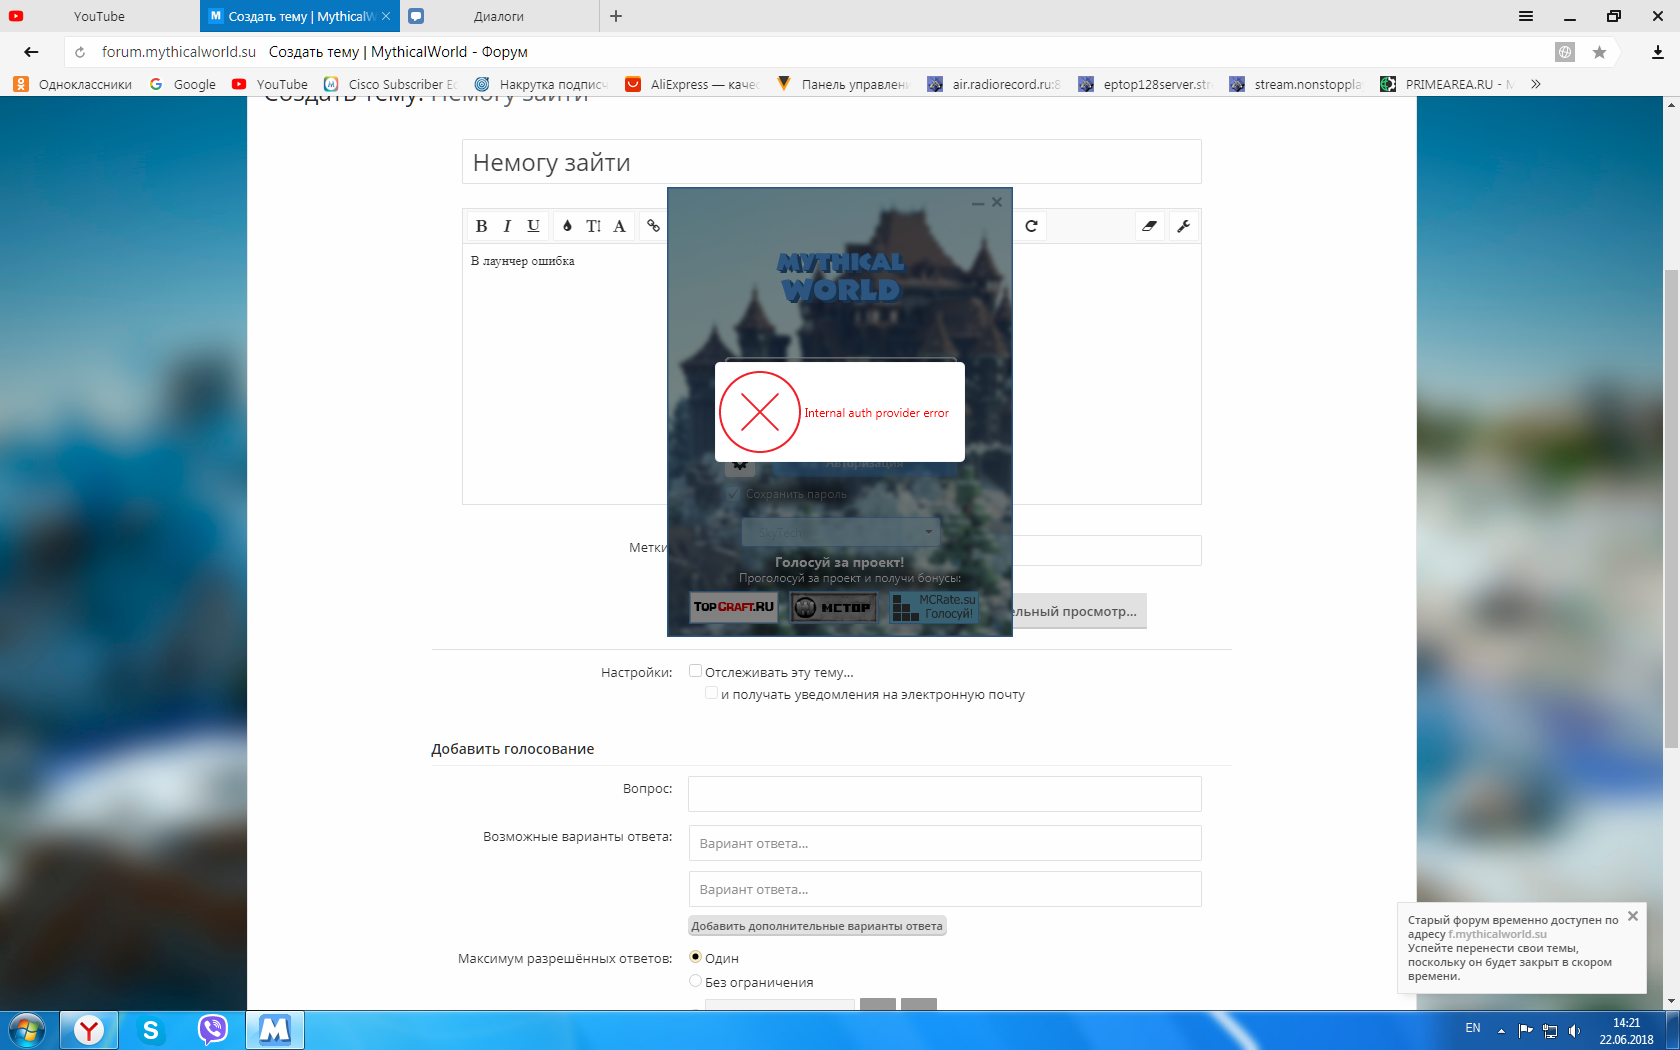Image resolution: width=1680 pixels, height=1050 pixels.
Task: Follow the f.mythicalworld.su link in popup
Action: pos(1497,934)
